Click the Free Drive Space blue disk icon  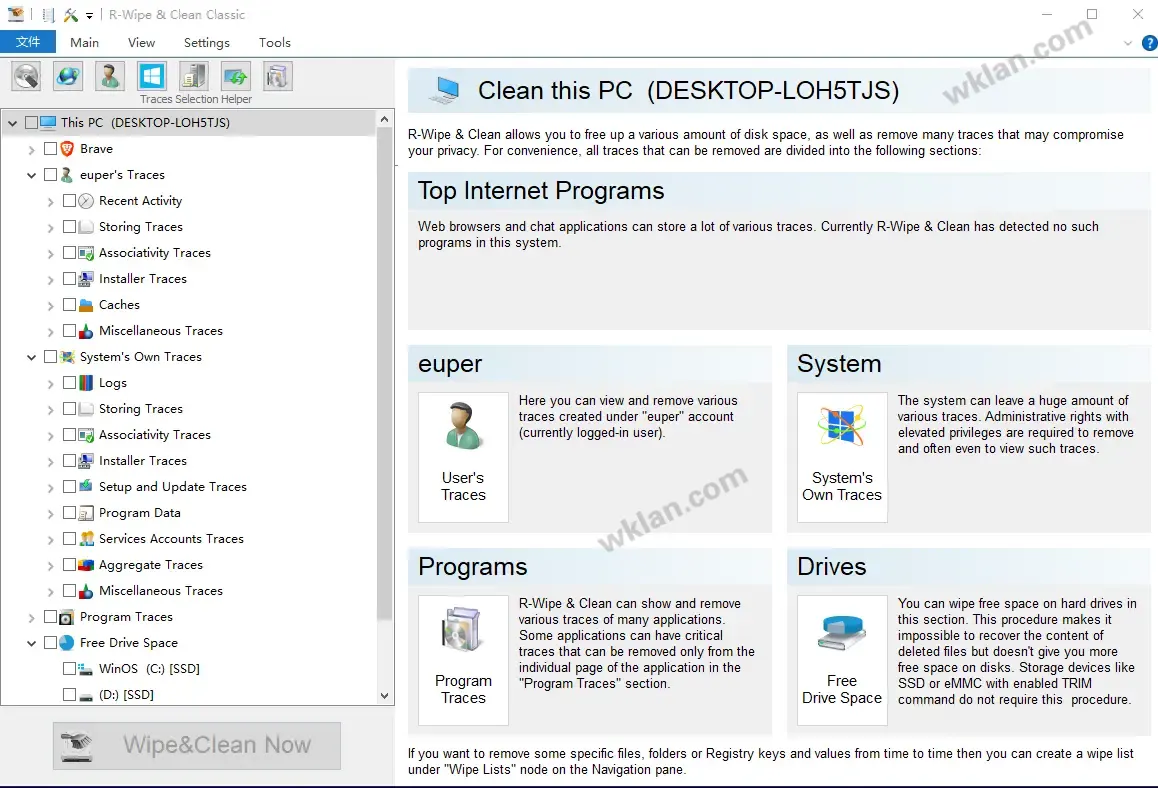tap(66, 643)
